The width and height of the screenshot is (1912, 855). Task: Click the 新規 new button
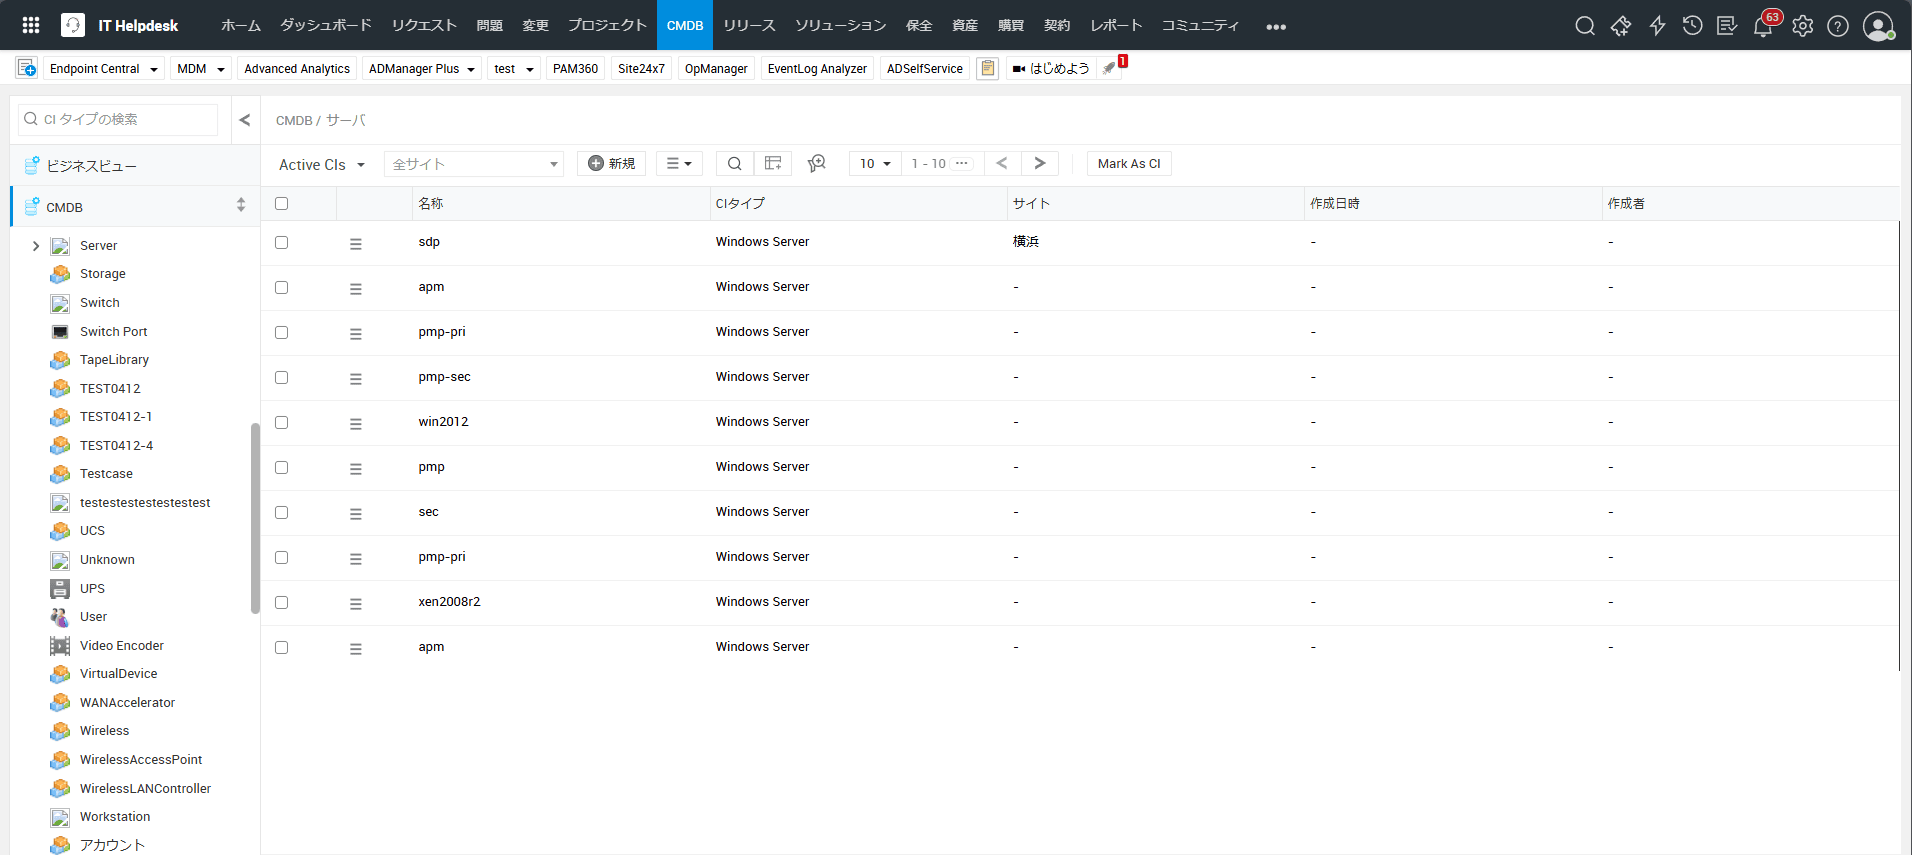(611, 164)
